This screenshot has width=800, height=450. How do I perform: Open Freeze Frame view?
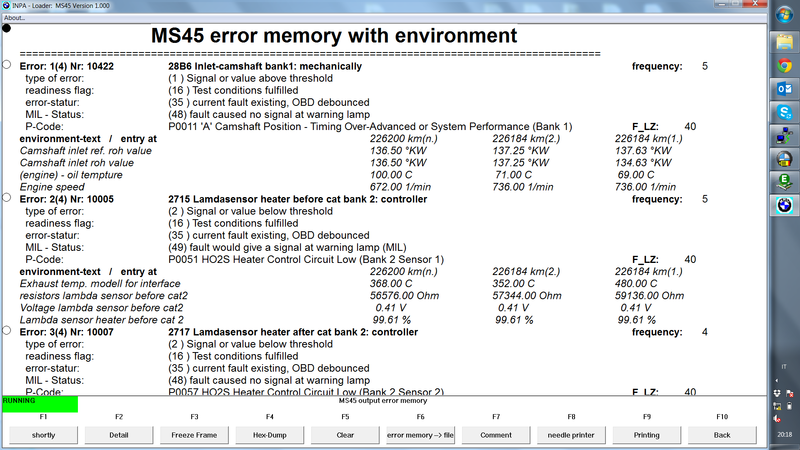[x=194, y=435]
